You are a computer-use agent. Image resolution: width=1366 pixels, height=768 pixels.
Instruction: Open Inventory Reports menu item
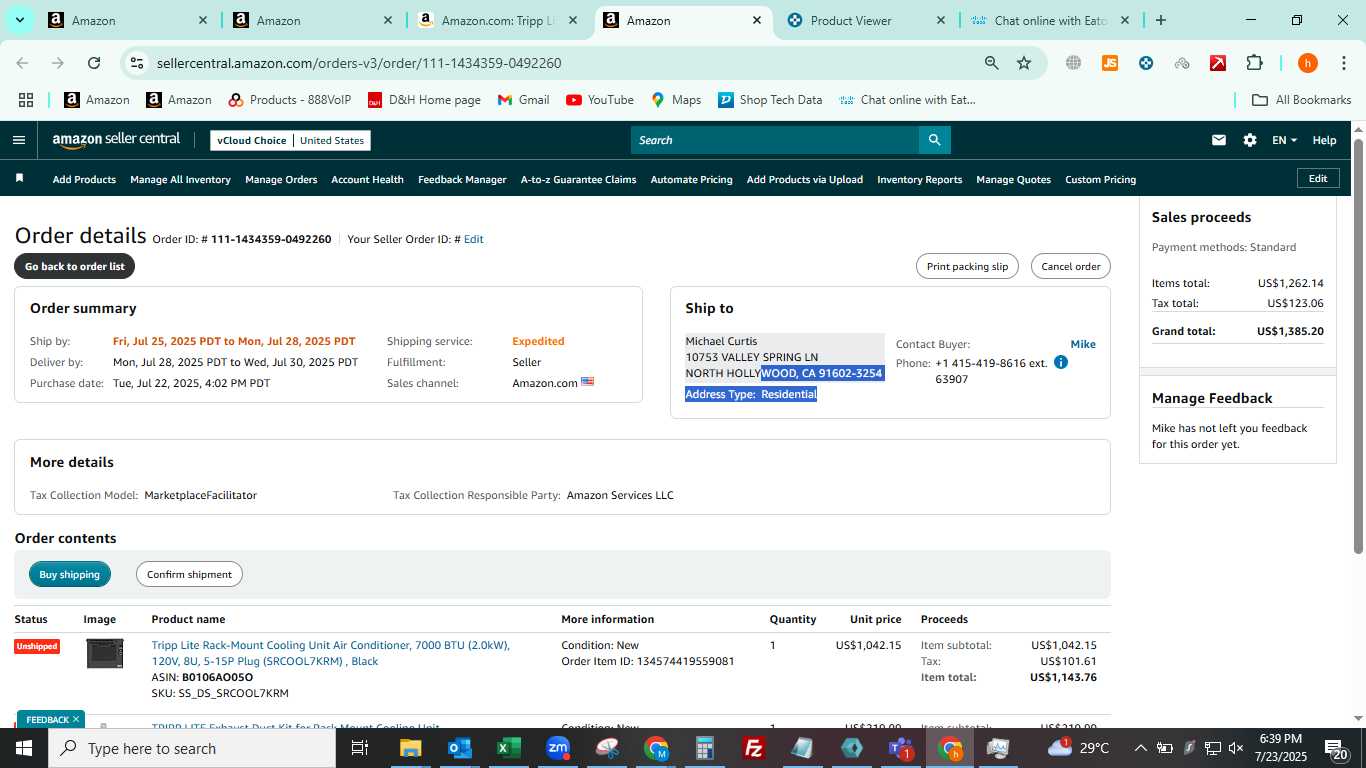(919, 180)
